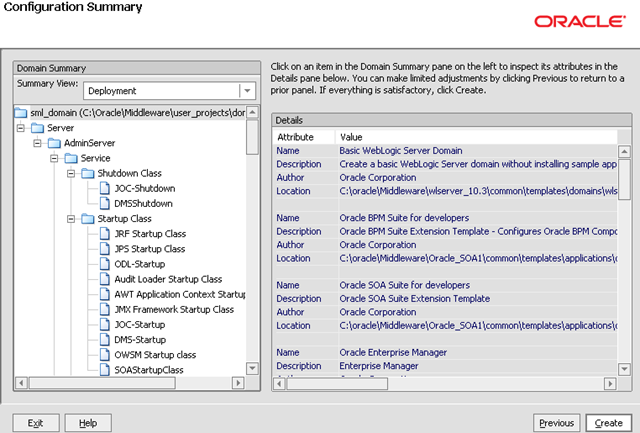Select the SOAStartupClass file icon

(x=105, y=370)
